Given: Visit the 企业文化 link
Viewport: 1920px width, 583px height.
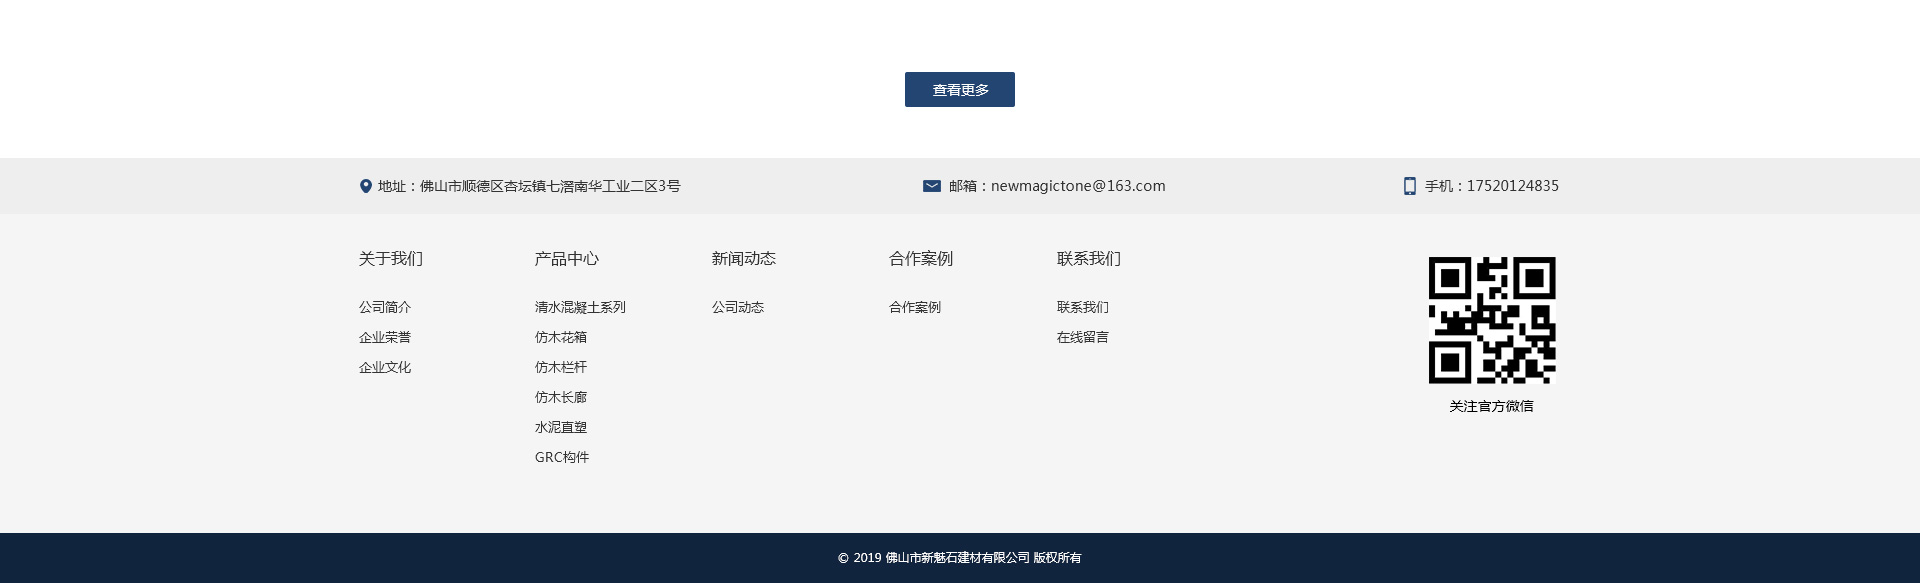Looking at the screenshot, I should [385, 367].
